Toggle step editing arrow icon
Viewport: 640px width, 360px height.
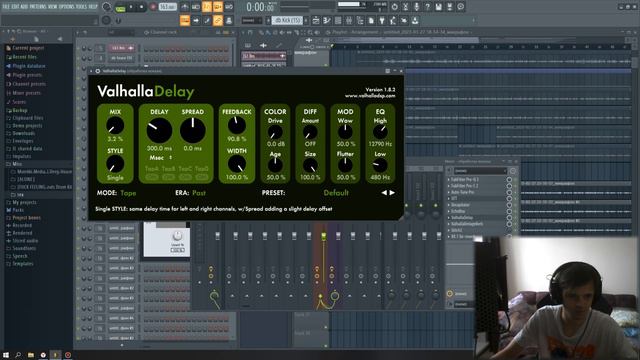click(196, 20)
